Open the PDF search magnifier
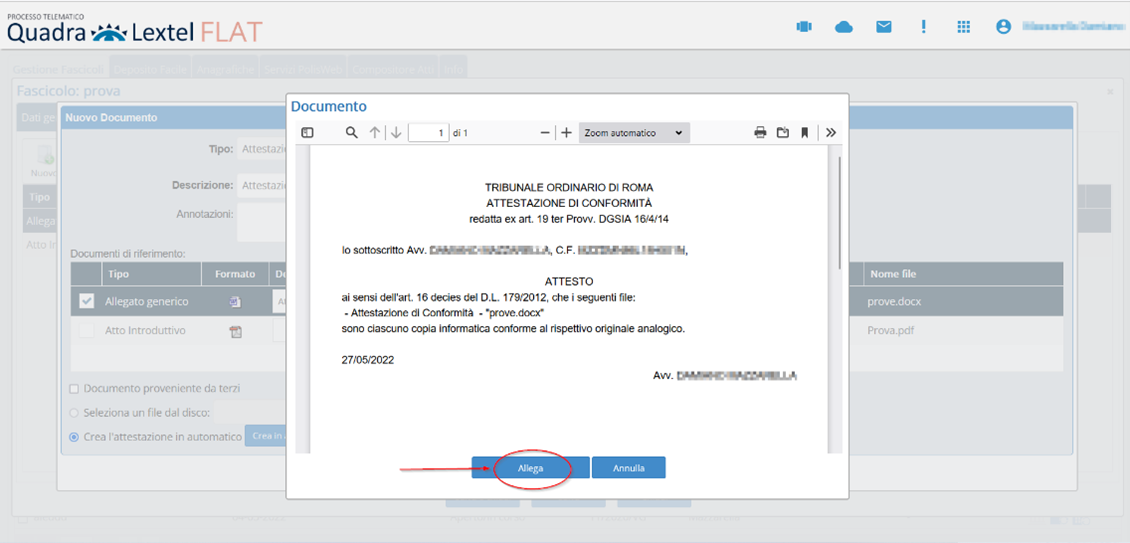Viewport: 1130px width, 543px height. click(x=351, y=132)
